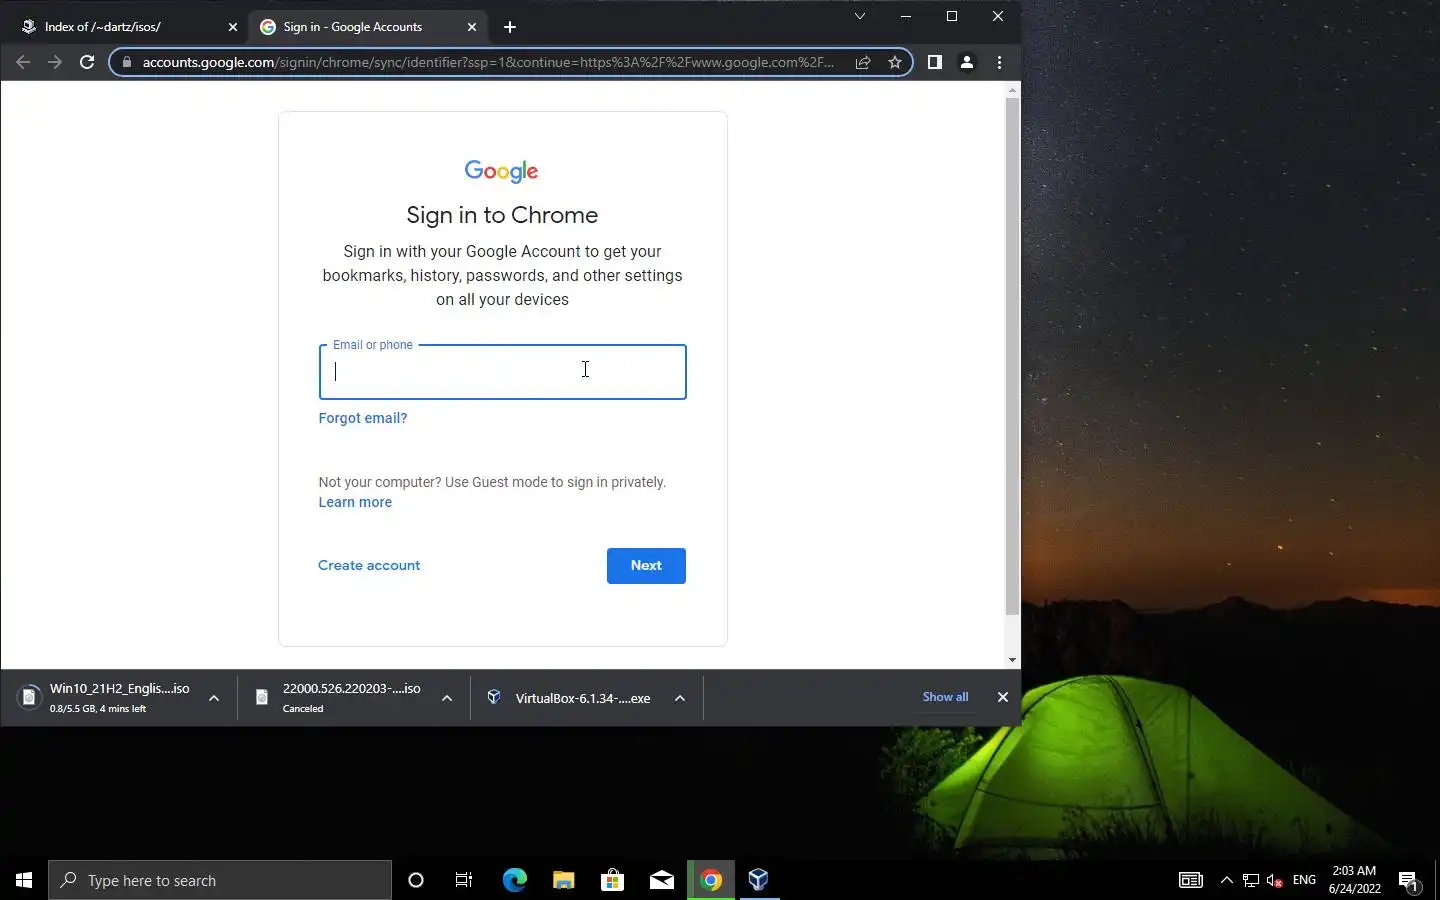Click the browser Forward arrow
1440x900 pixels.
pyautogui.click(x=55, y=62)
